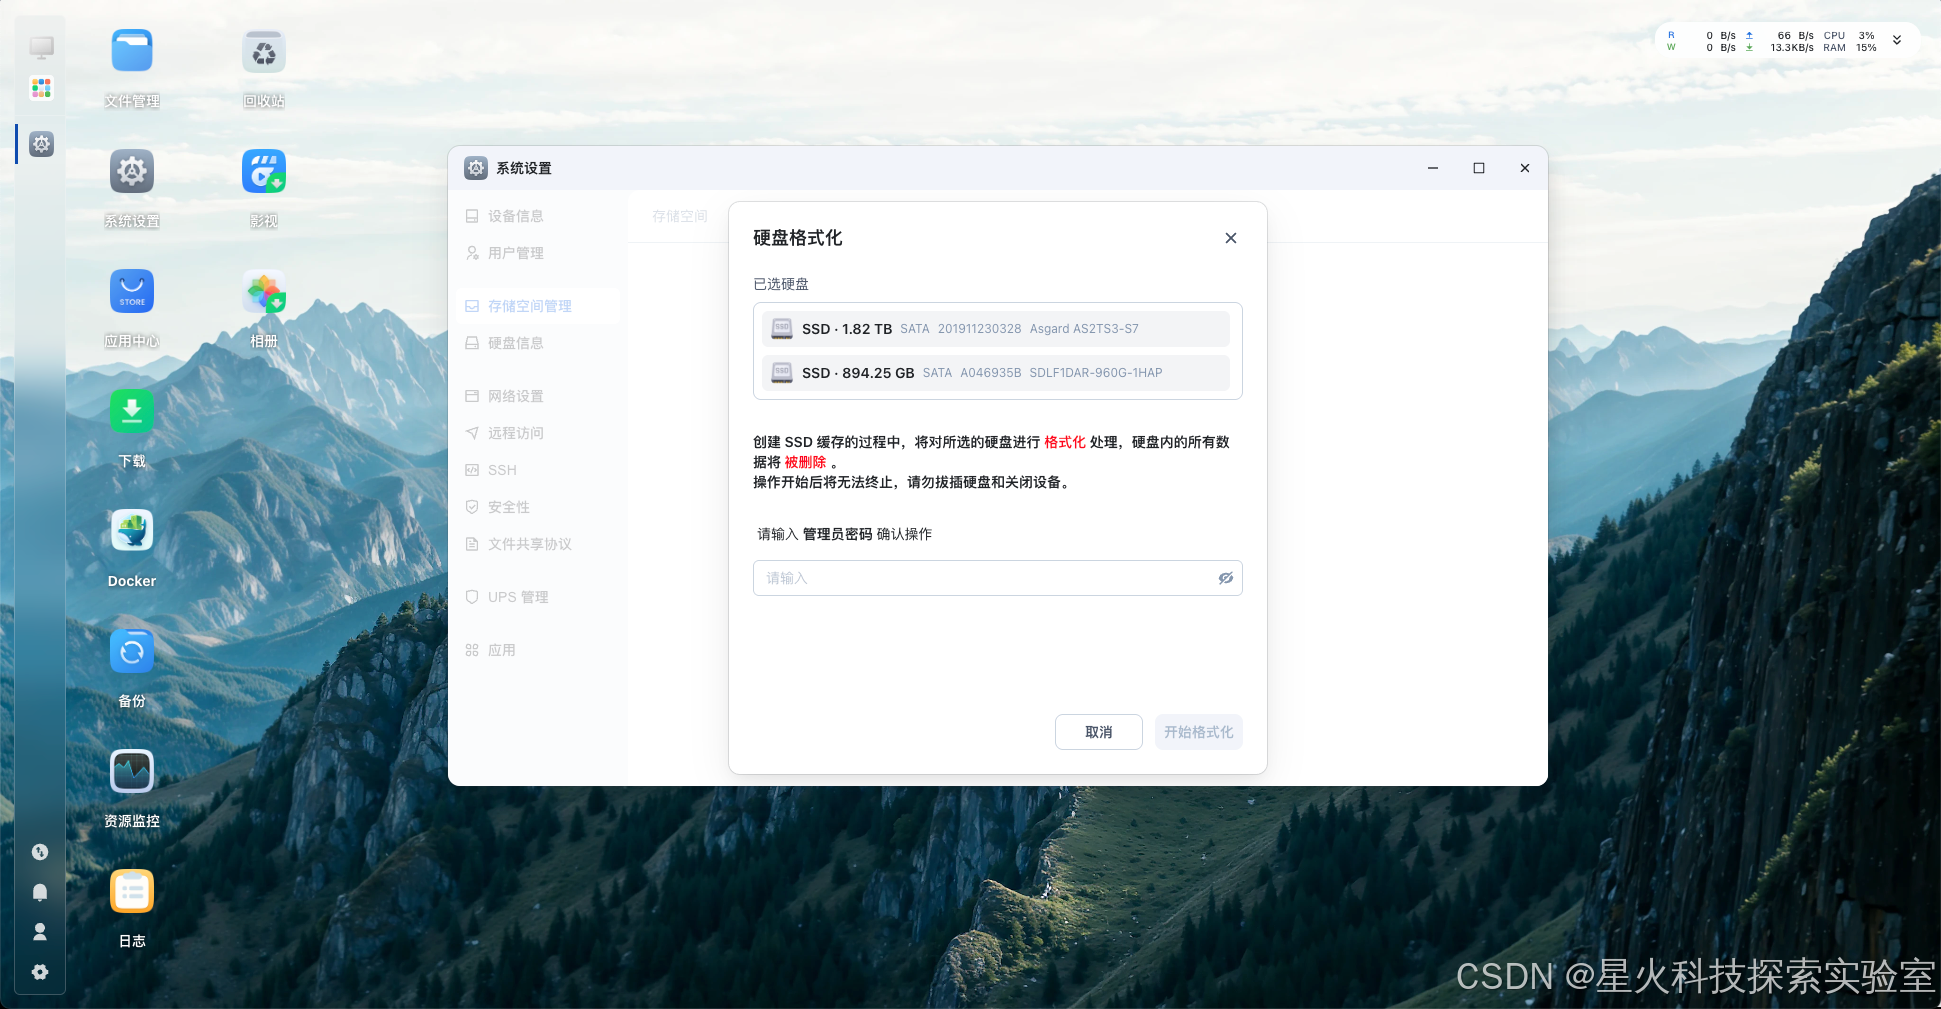
Task: Open the 回收站 recycle bin icon
Action: [264, 52]
